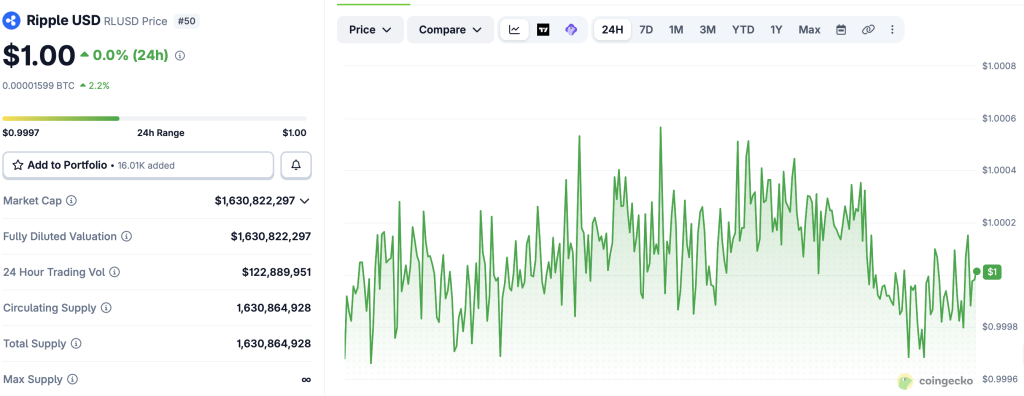The width and height of the screenshot is (1024, 396).
Task: Click the $0.9996 axis label
Action: tap(999, 378)
